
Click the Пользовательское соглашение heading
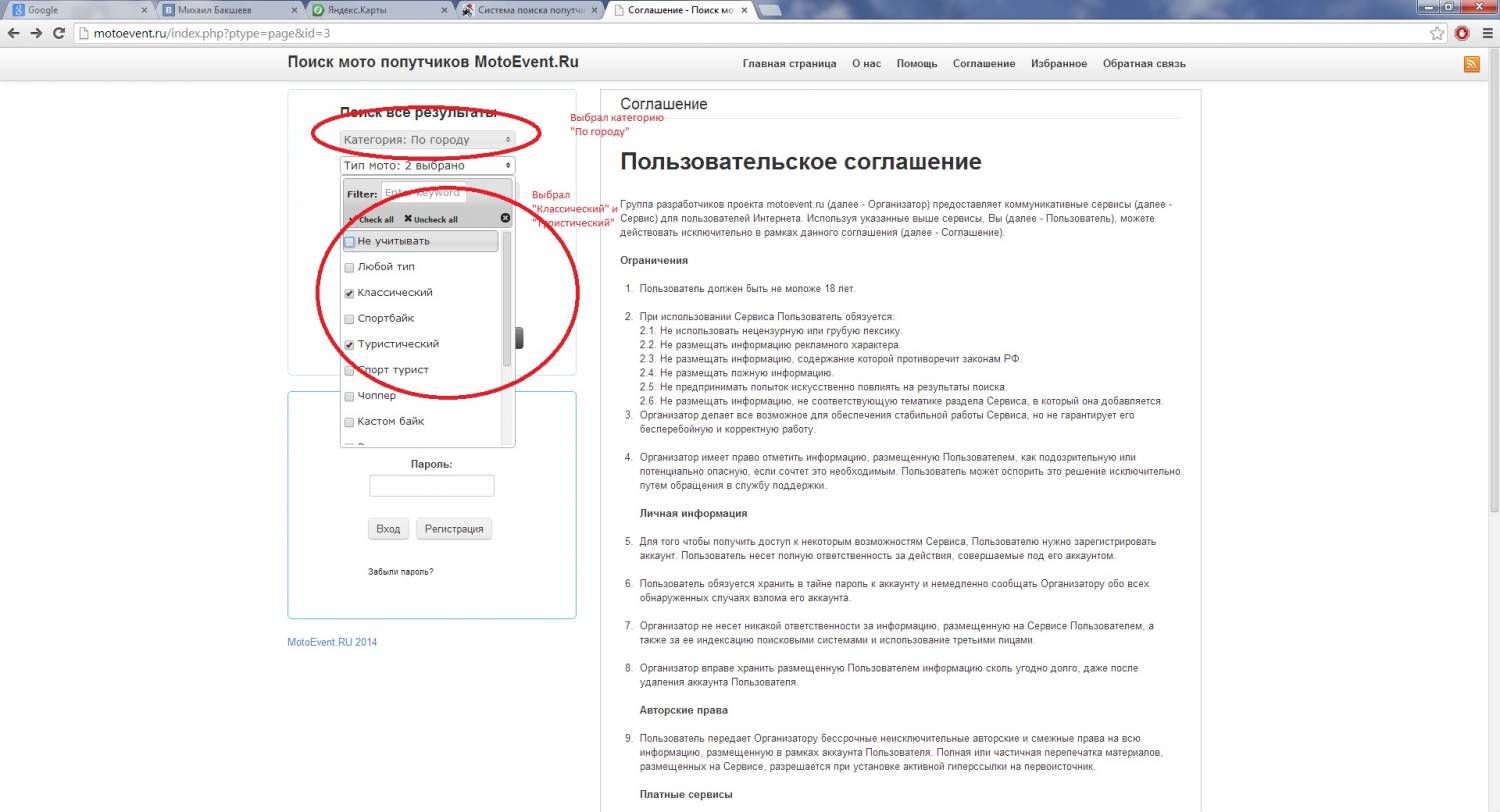tap(801, 162)
